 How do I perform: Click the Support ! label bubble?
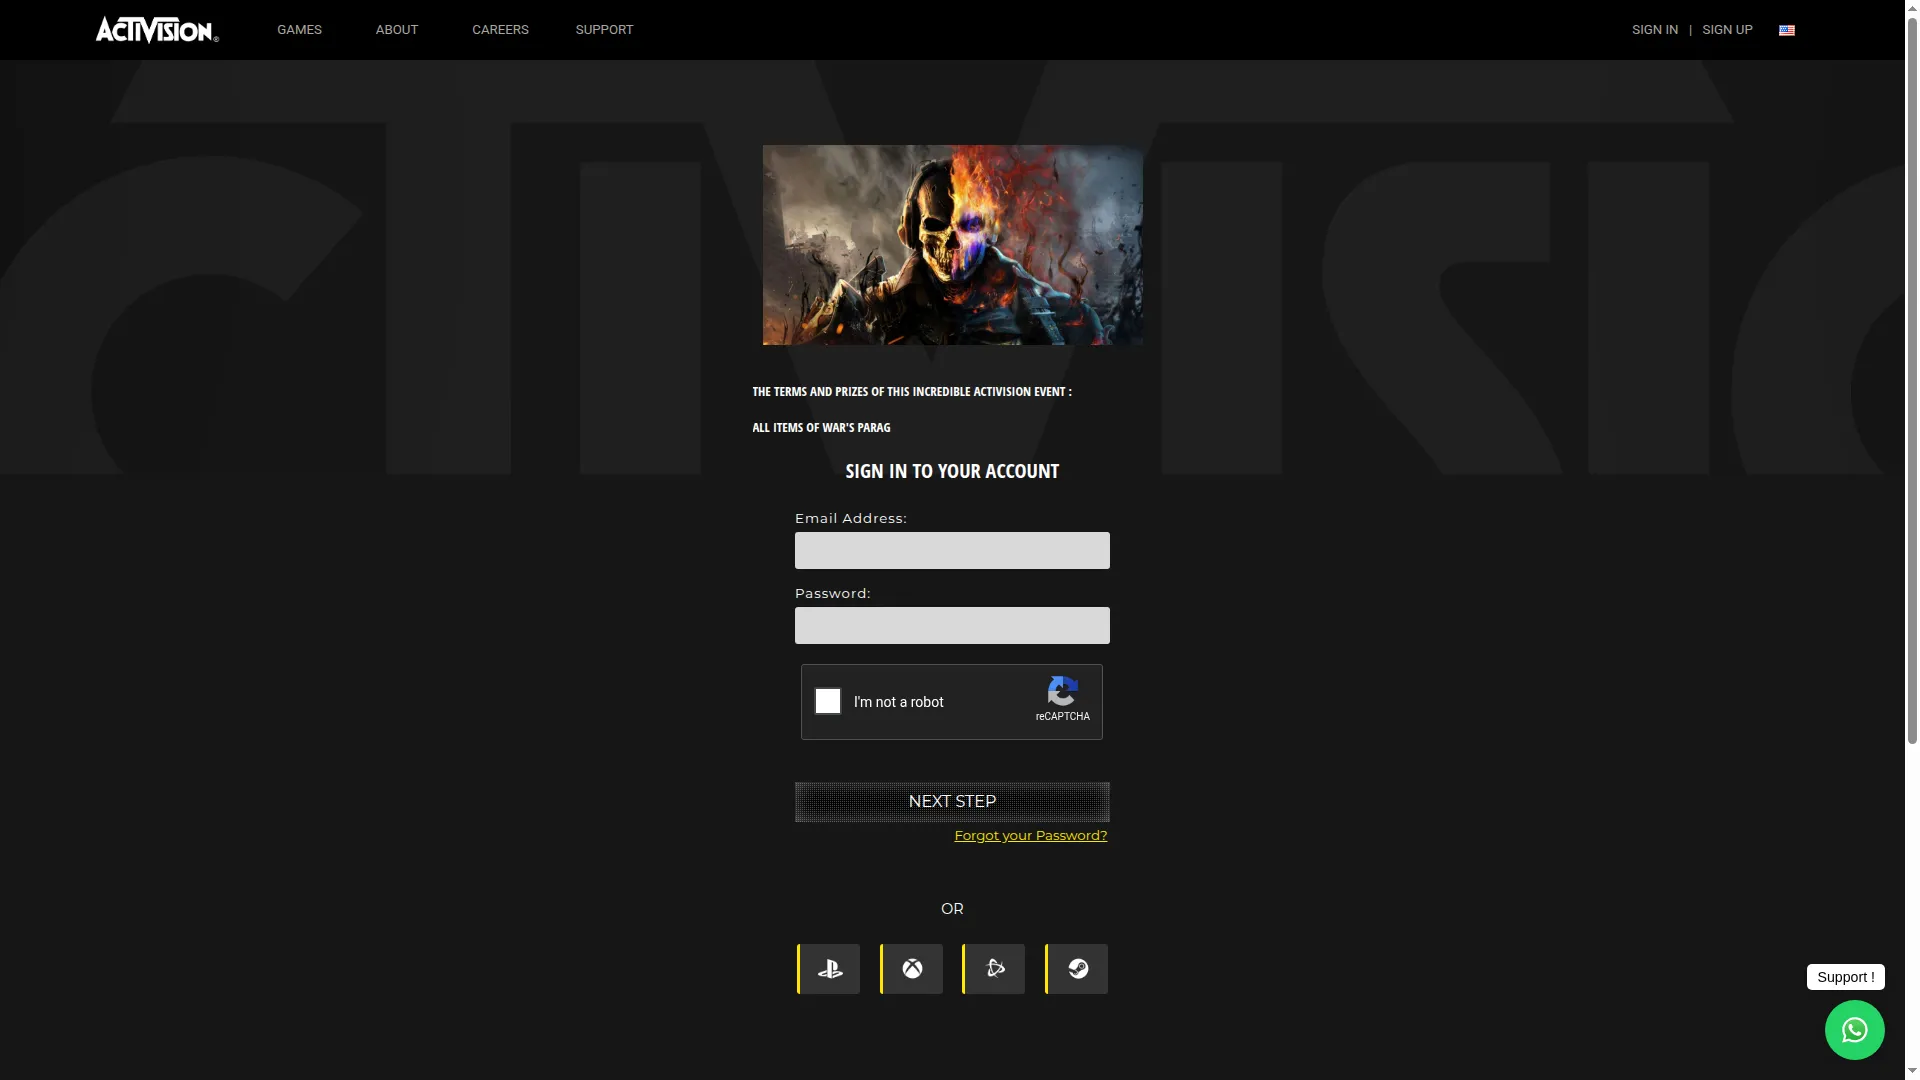[x=1846, y=977]
